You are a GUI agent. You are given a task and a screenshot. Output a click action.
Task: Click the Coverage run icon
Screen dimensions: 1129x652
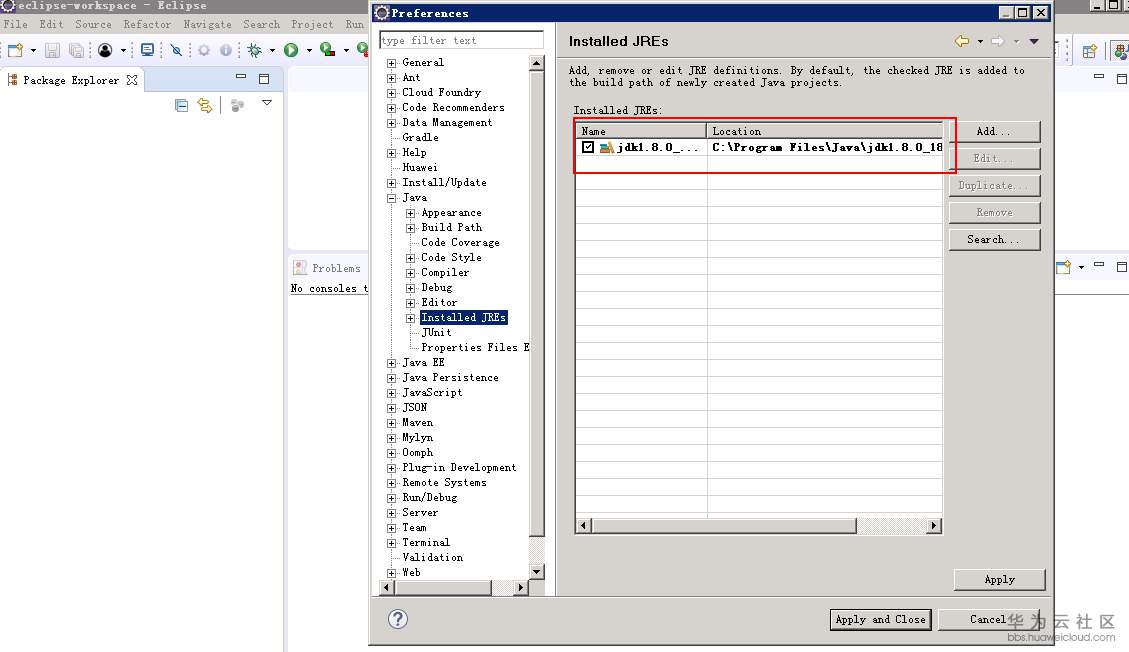(328, 50)
